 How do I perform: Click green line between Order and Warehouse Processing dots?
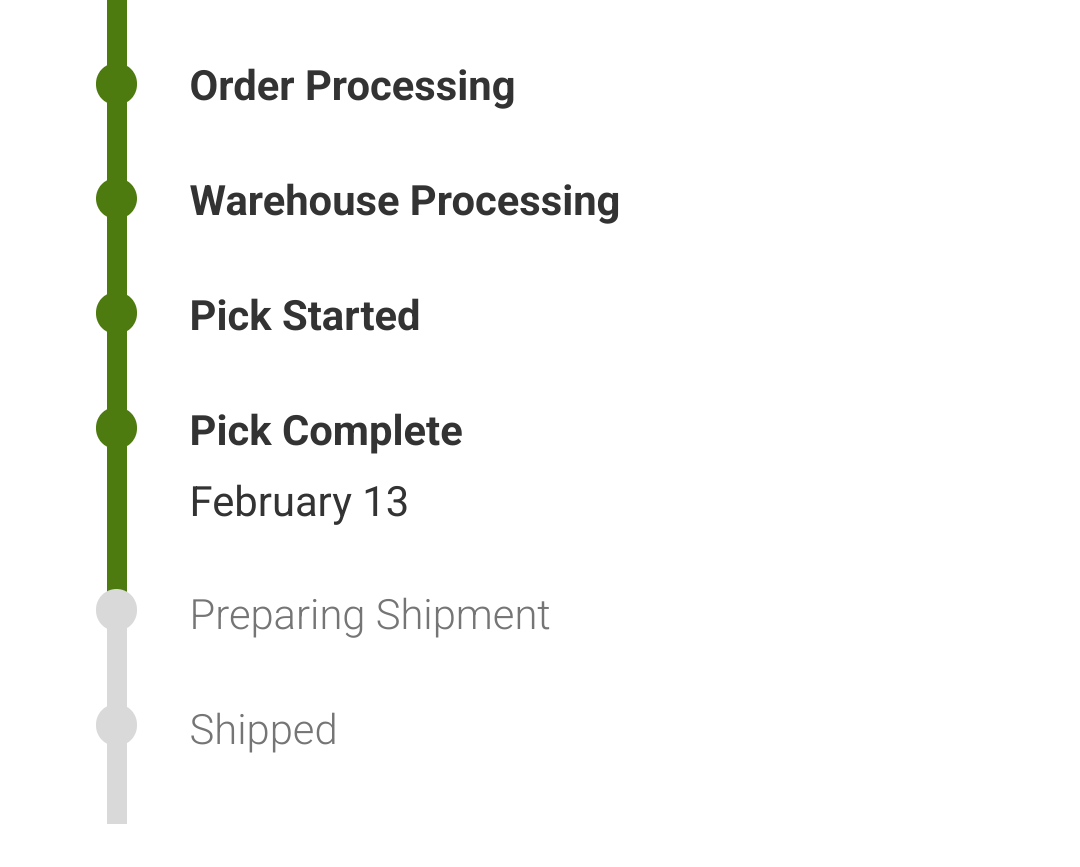(x=116, y=141)
